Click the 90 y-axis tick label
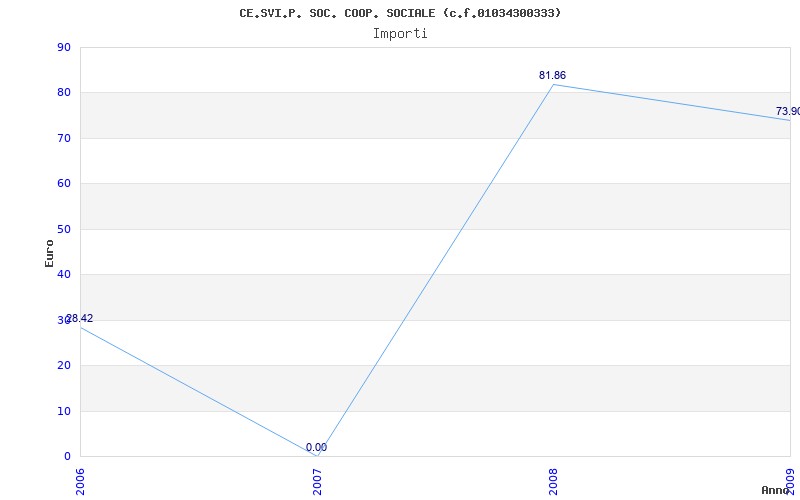The height and width of the screenshot is (500, 800). click(64, 47)
